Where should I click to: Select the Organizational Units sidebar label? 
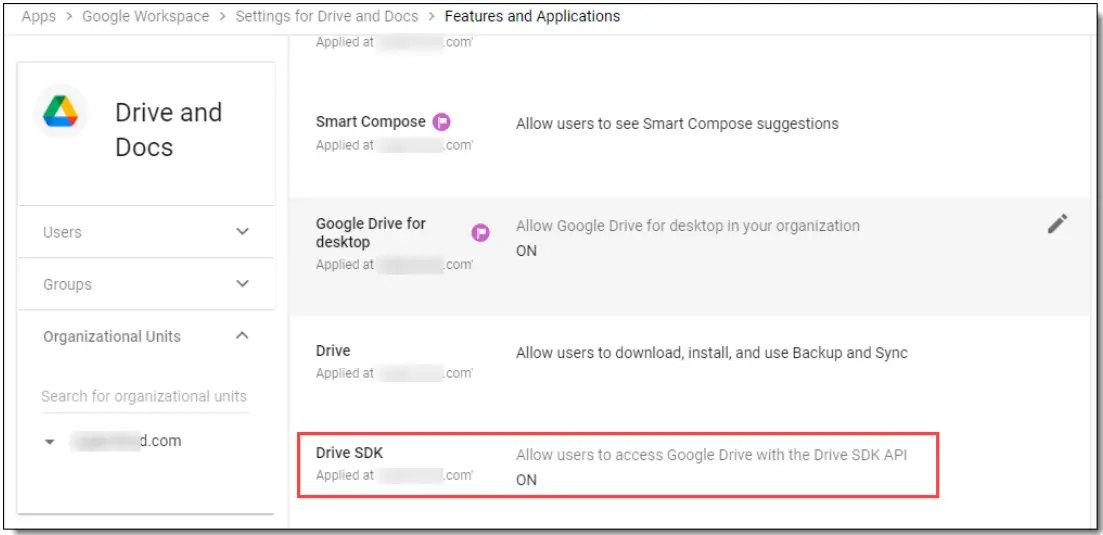112,336
